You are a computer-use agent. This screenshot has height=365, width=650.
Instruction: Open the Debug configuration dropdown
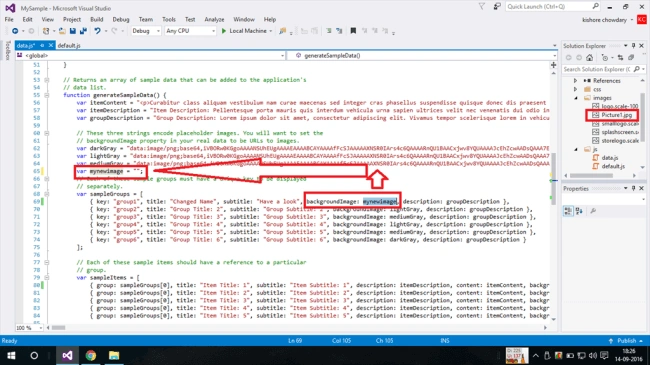click(x=146, y=31)
